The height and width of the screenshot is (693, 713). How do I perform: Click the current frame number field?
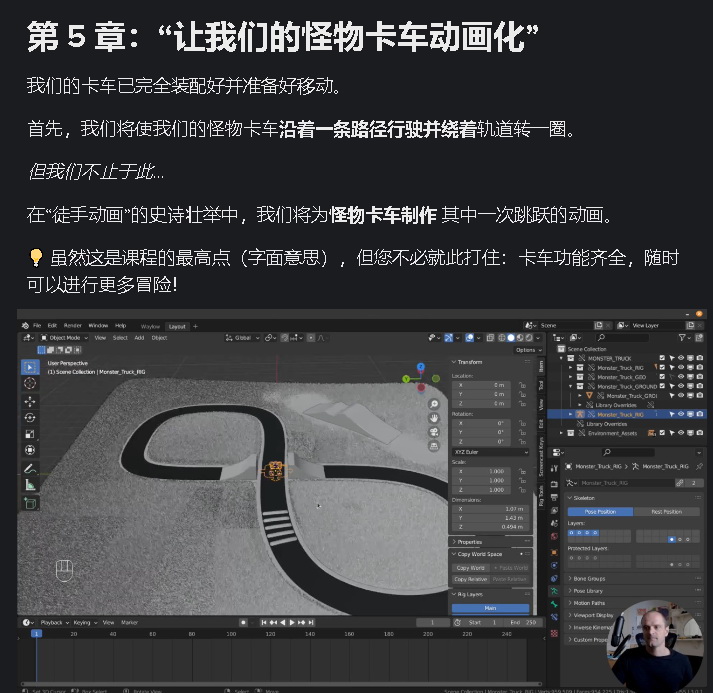point(432,622)
